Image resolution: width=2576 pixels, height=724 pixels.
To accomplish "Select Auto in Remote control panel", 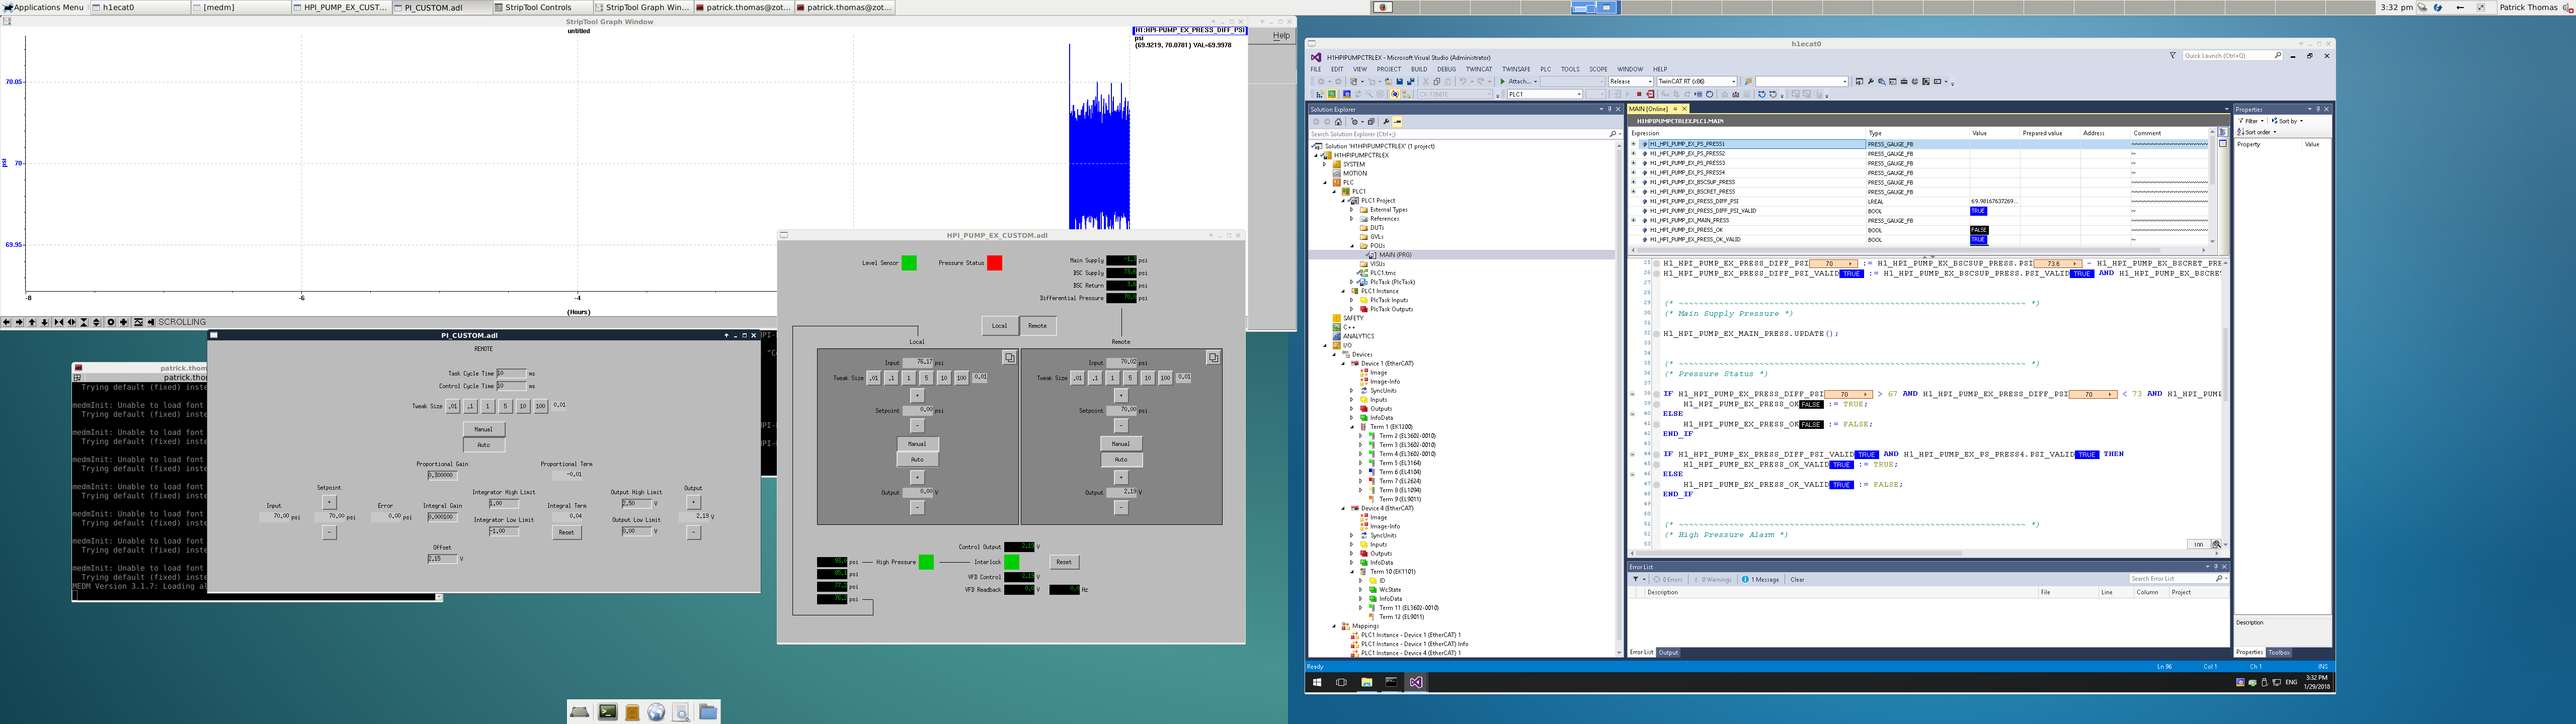I will 1121,459.
